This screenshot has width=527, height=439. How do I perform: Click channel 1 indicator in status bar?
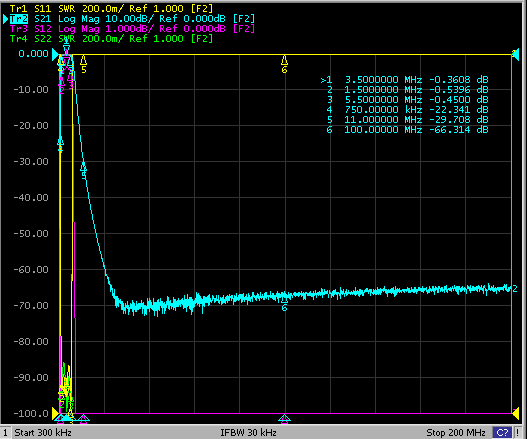(5, 432)
